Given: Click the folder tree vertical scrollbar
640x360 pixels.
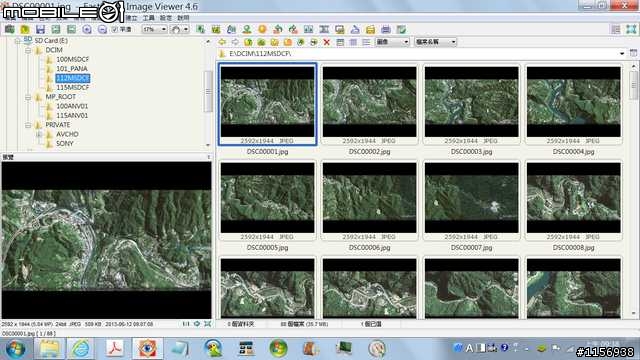Looking at the screenshot, I should (x=208, y=91).
